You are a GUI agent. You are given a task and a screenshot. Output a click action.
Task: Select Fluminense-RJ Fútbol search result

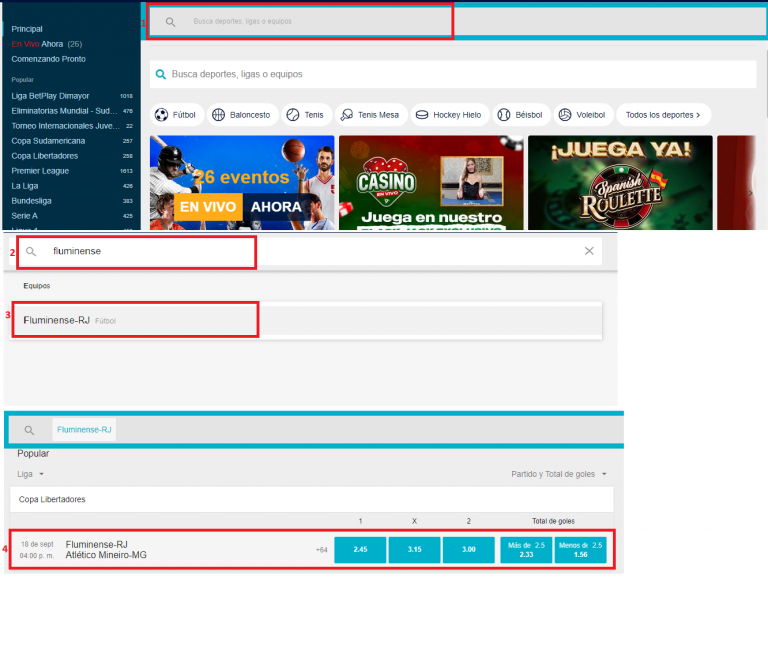coord(306,320)
